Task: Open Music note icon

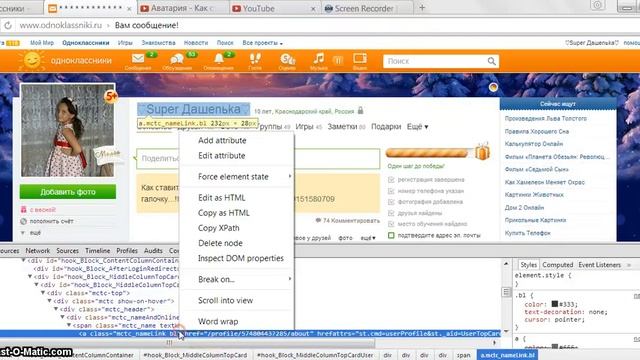Action: pos(318,59)
